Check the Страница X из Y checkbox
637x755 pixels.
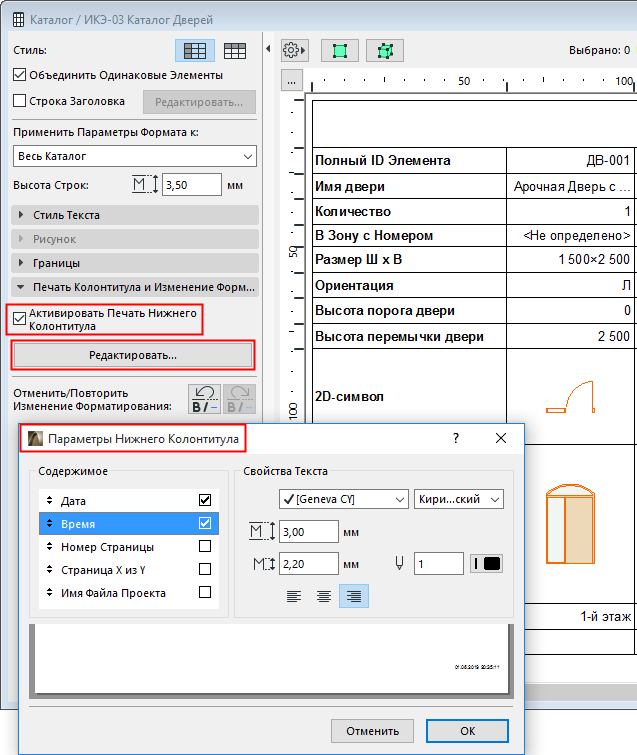point(205,569)
